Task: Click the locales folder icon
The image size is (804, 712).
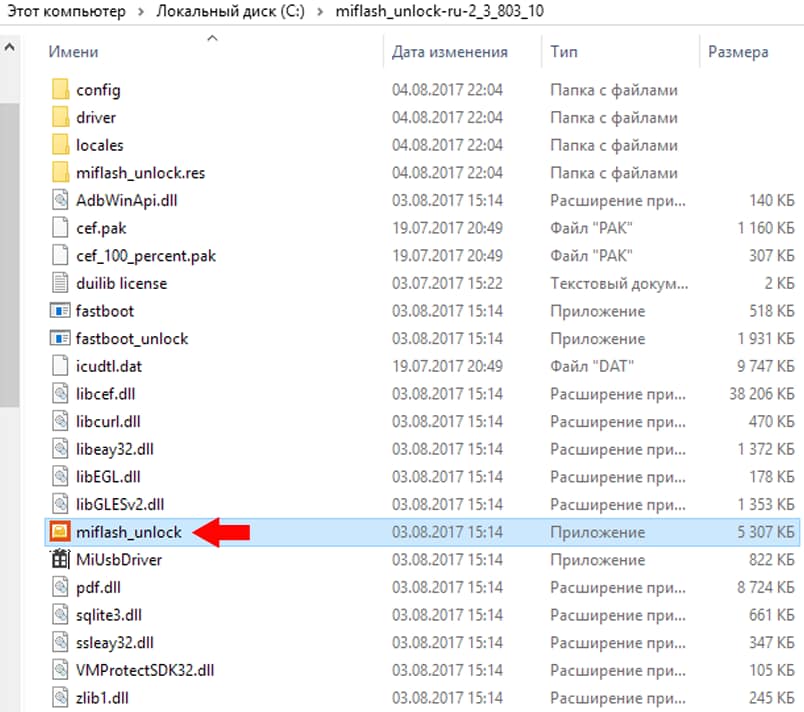Action: pos(60,145)
